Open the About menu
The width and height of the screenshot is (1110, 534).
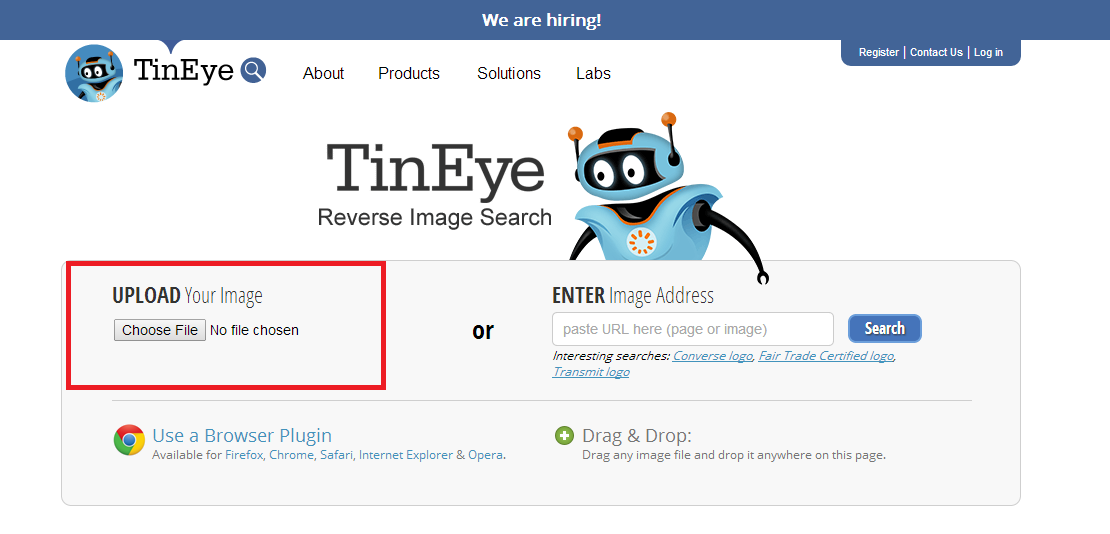324,74
